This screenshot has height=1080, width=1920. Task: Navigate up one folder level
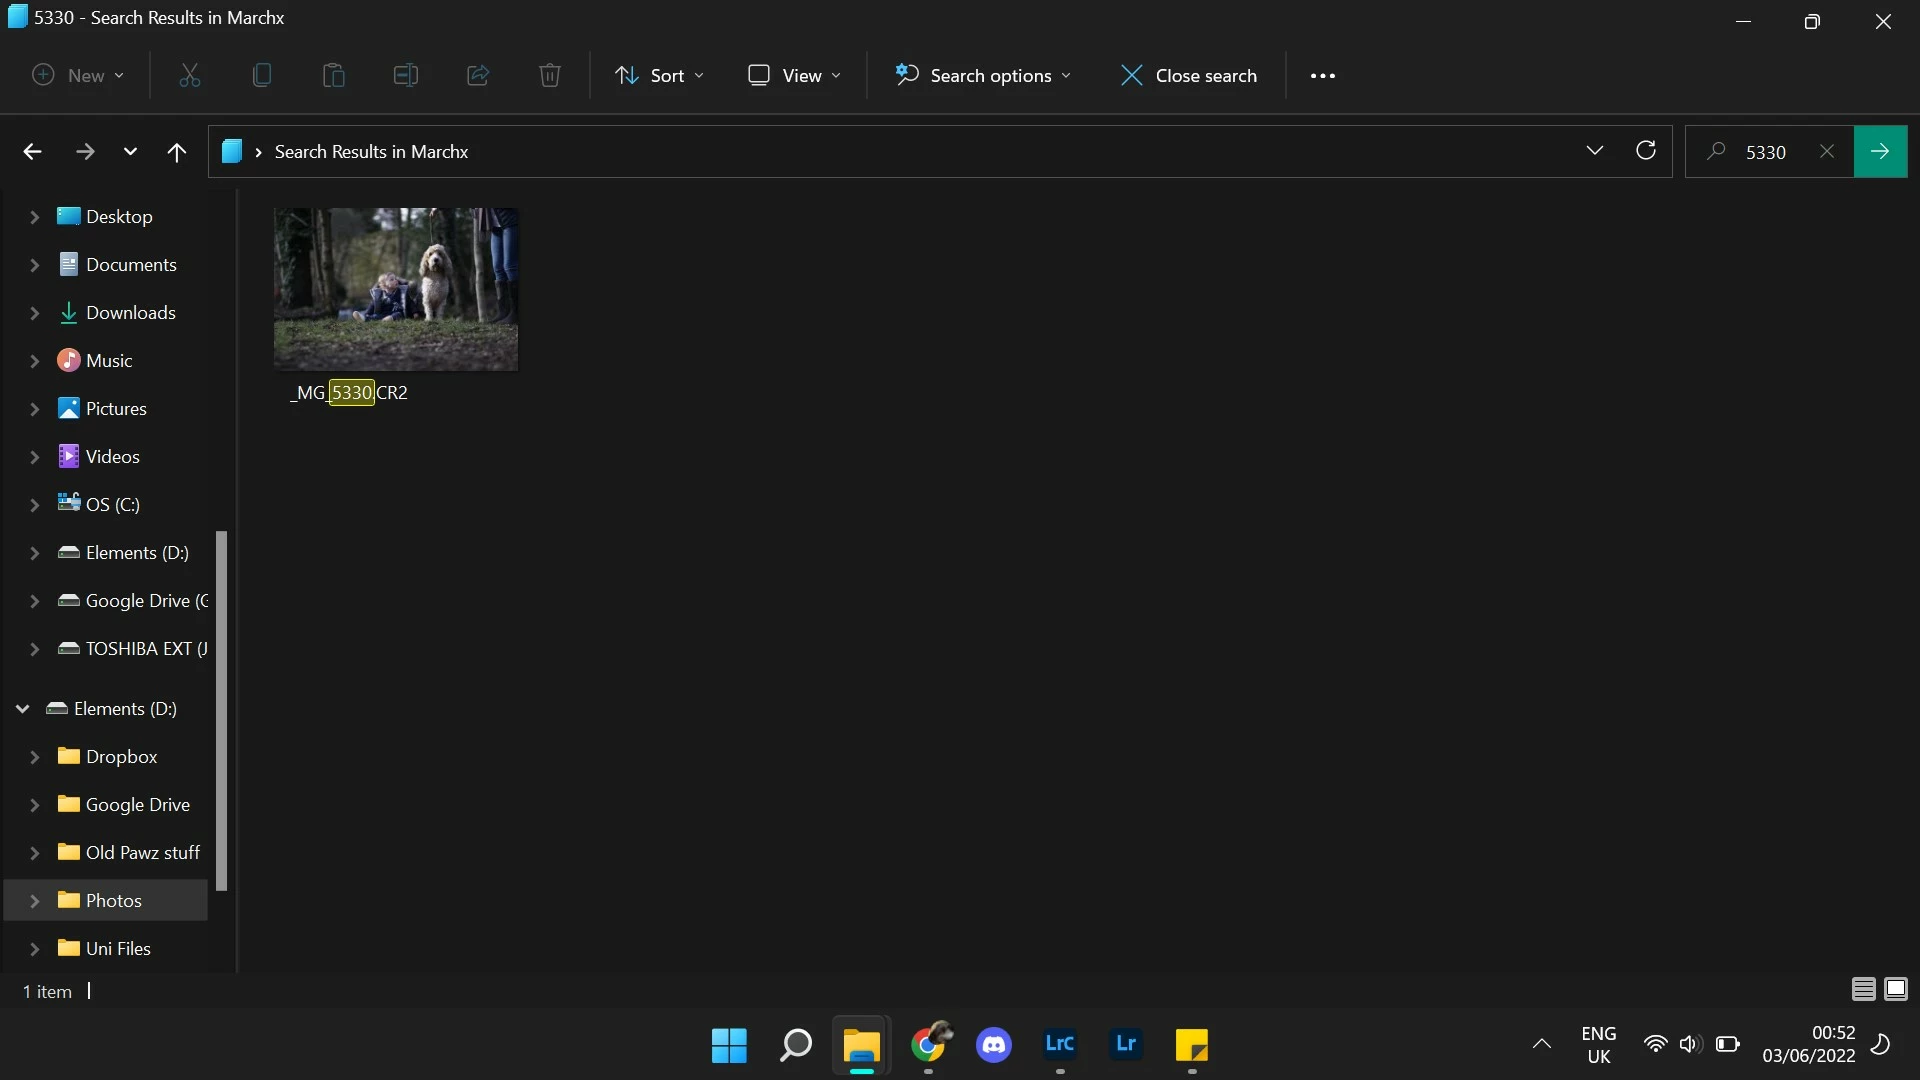coord(176,152)
